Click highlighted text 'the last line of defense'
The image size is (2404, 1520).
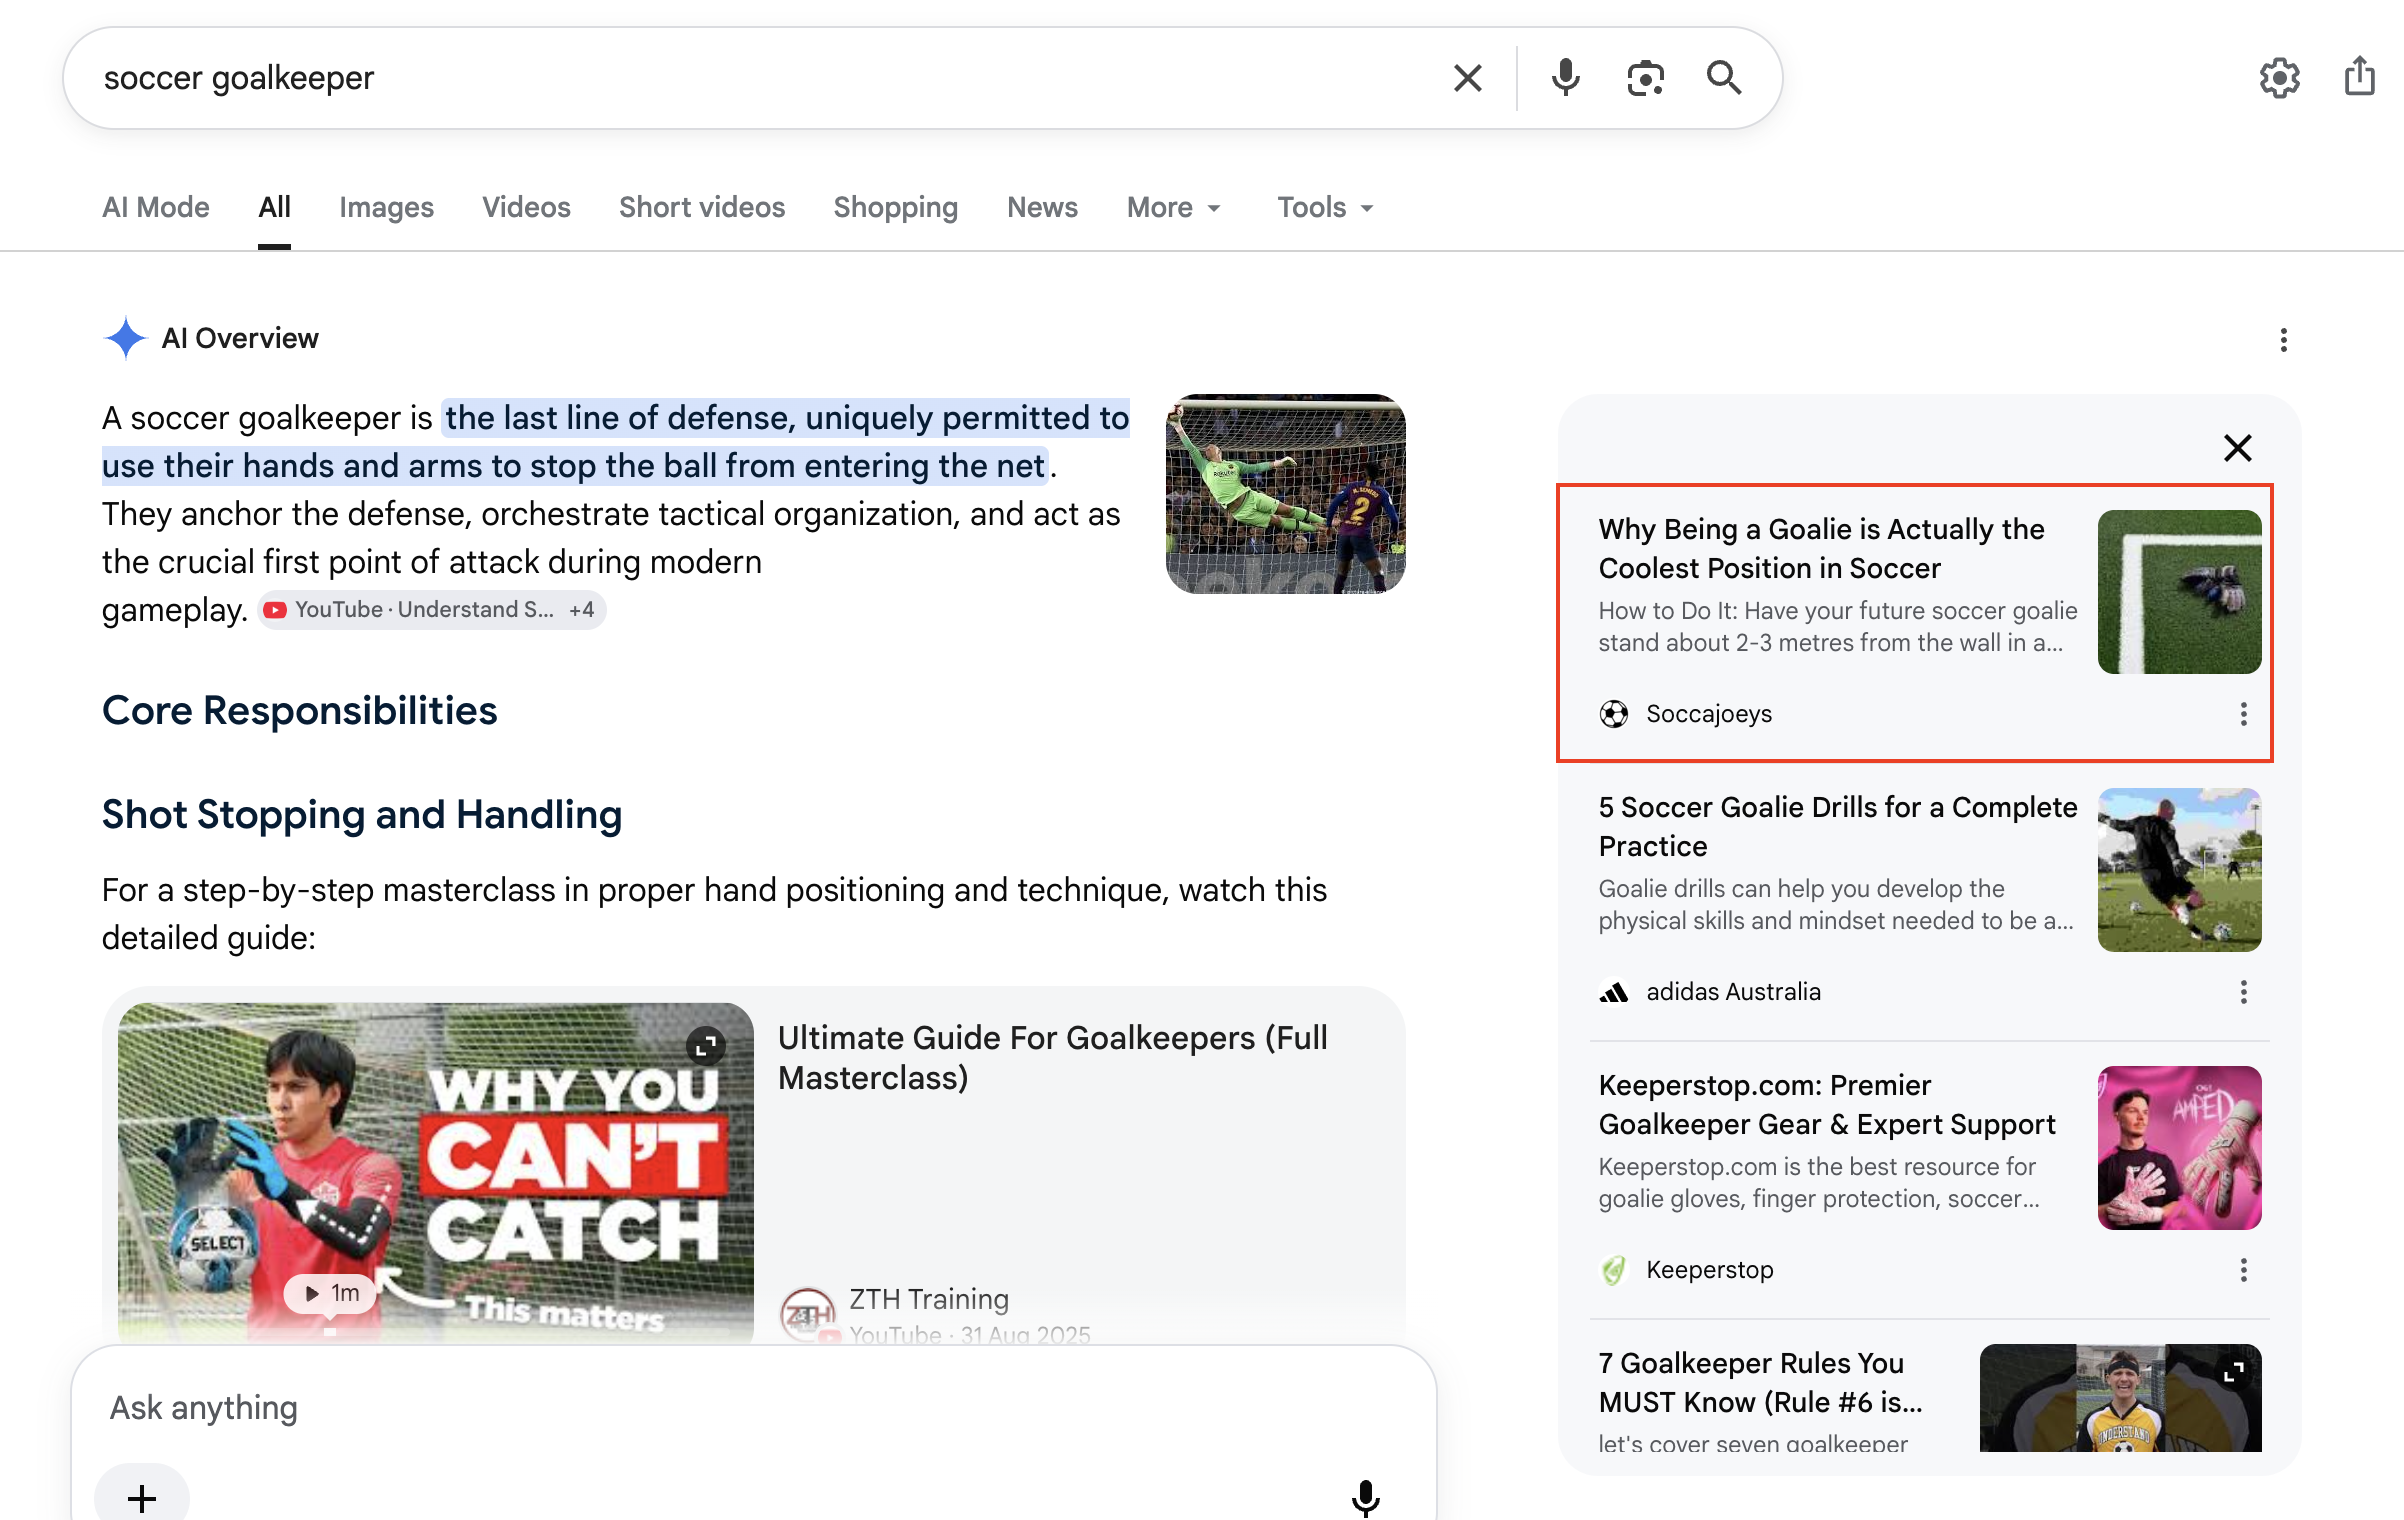pos(620,418)
